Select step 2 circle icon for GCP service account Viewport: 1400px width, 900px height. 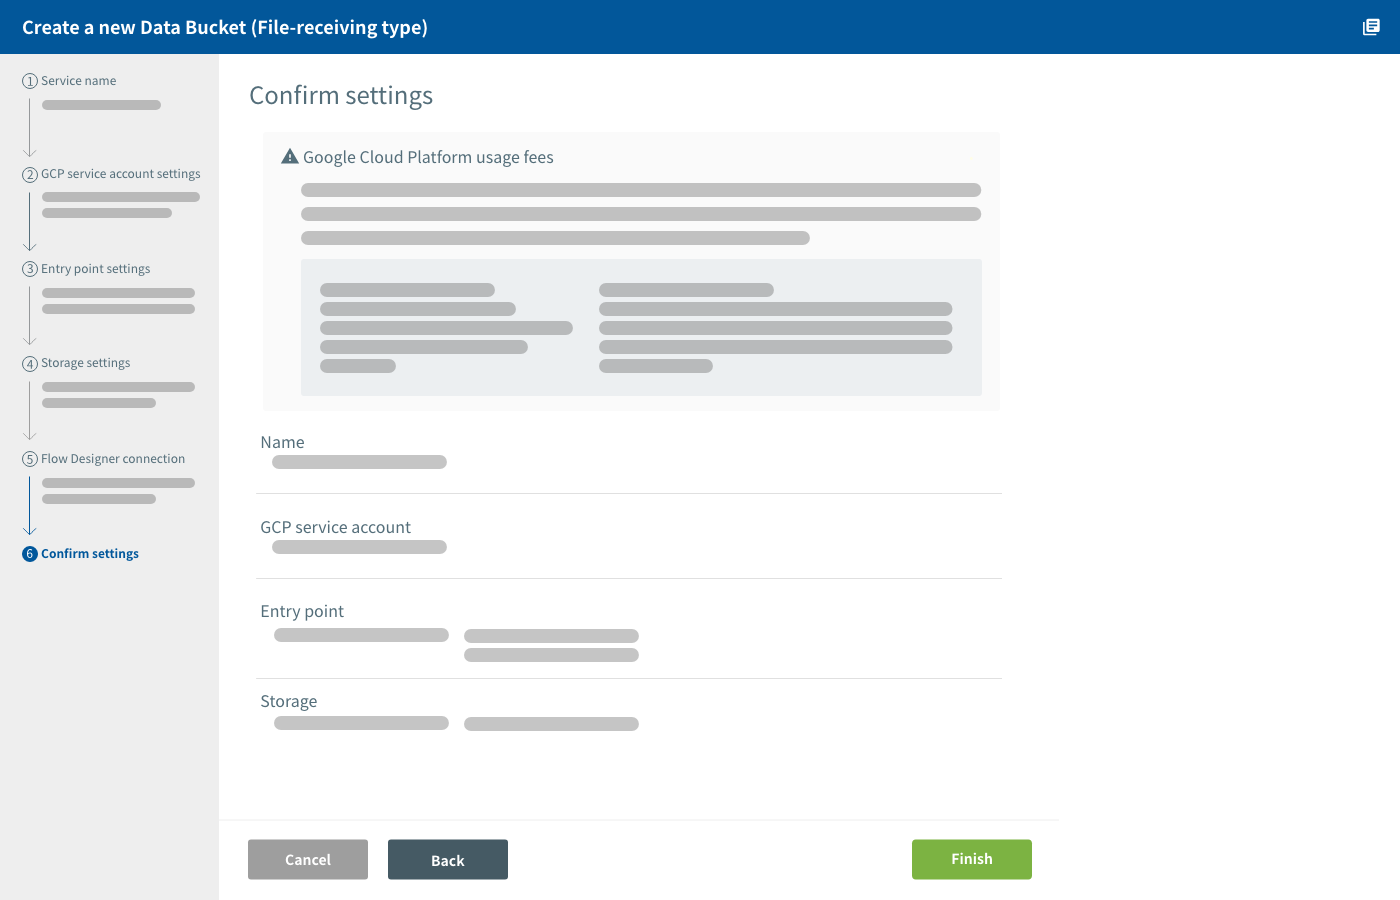[30, 174]
